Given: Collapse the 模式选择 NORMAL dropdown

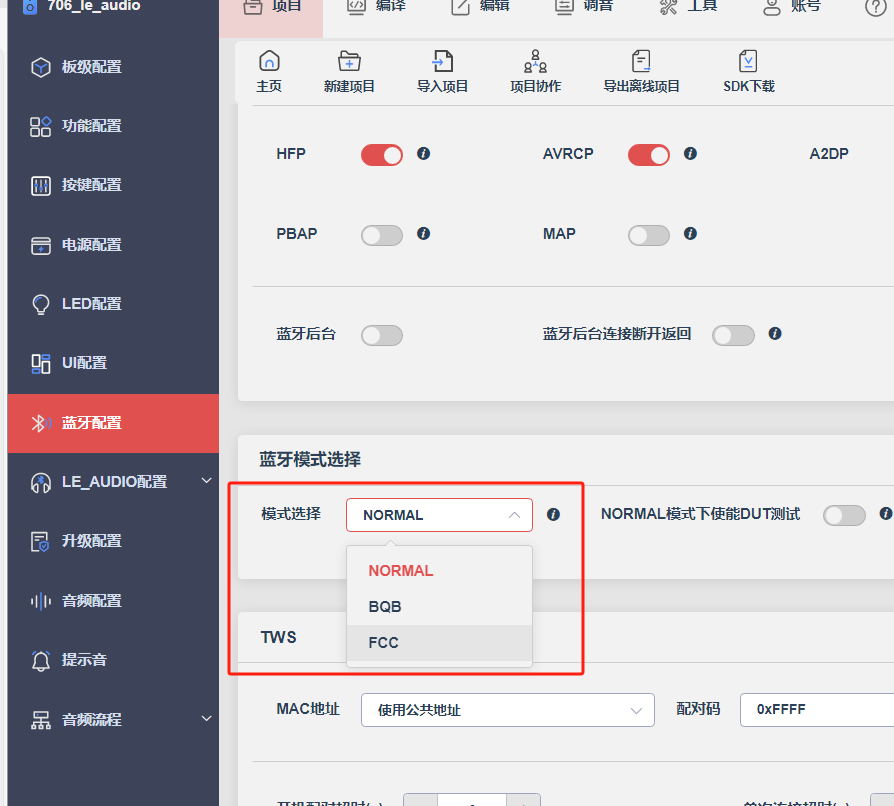Looking at the screenshot, I should tap(439, 515).
